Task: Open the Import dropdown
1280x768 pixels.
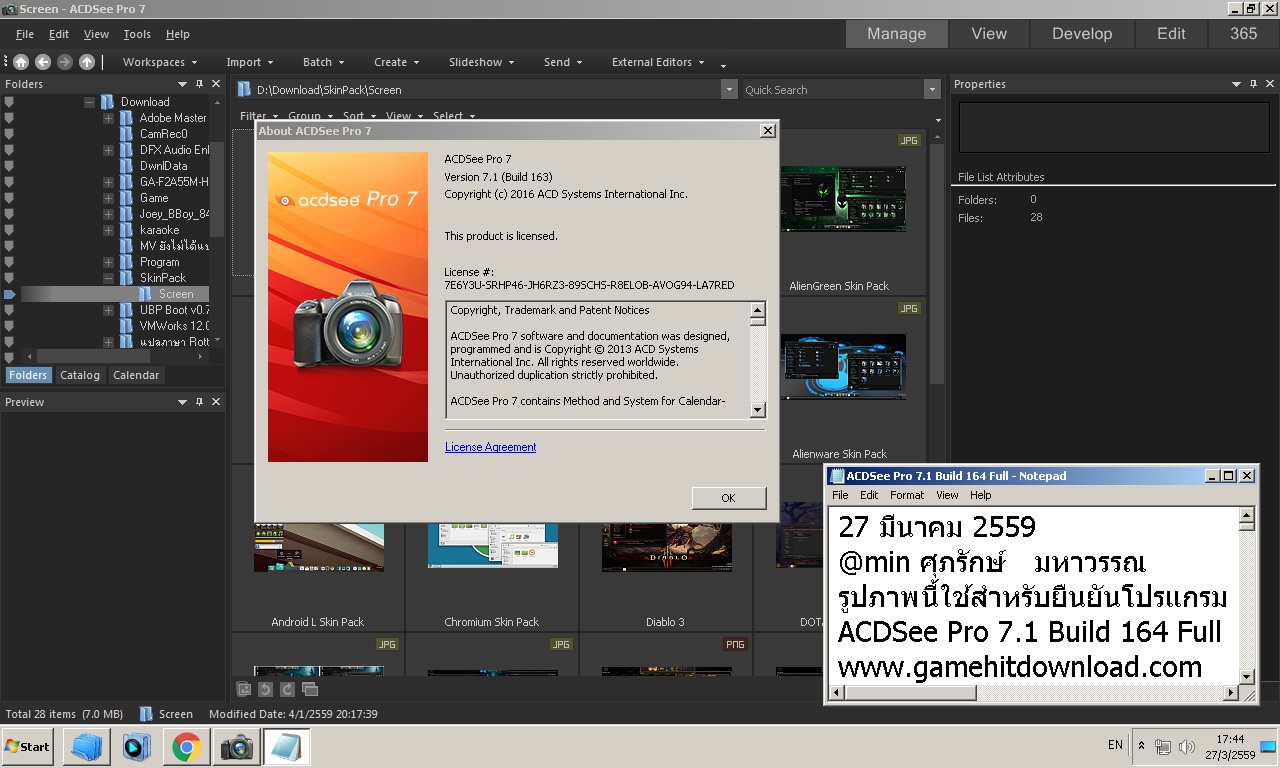Action: point(250,62)
